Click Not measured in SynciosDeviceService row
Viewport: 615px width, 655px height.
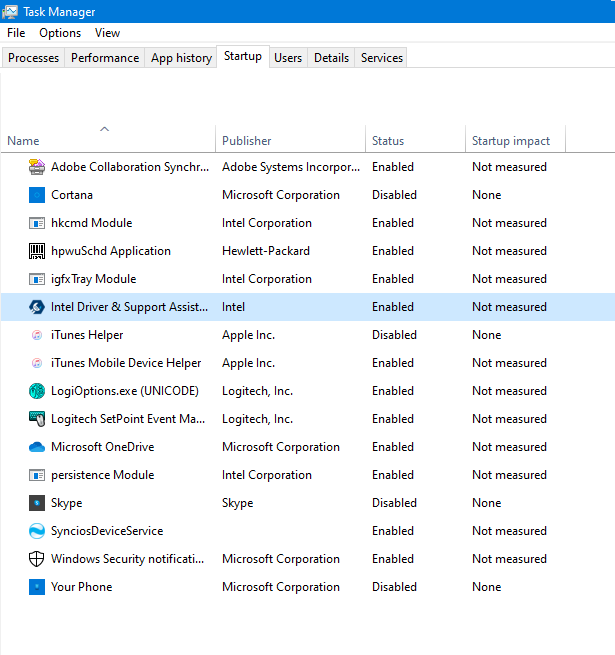509,531
